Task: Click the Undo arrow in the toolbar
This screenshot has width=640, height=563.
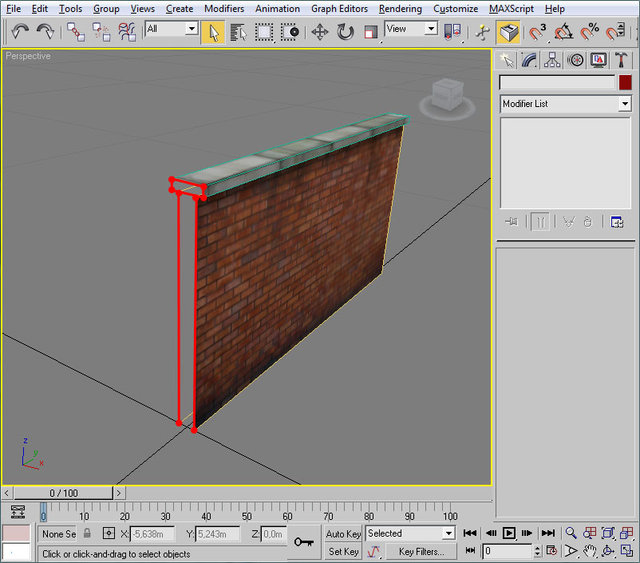Action: (20, 31)
